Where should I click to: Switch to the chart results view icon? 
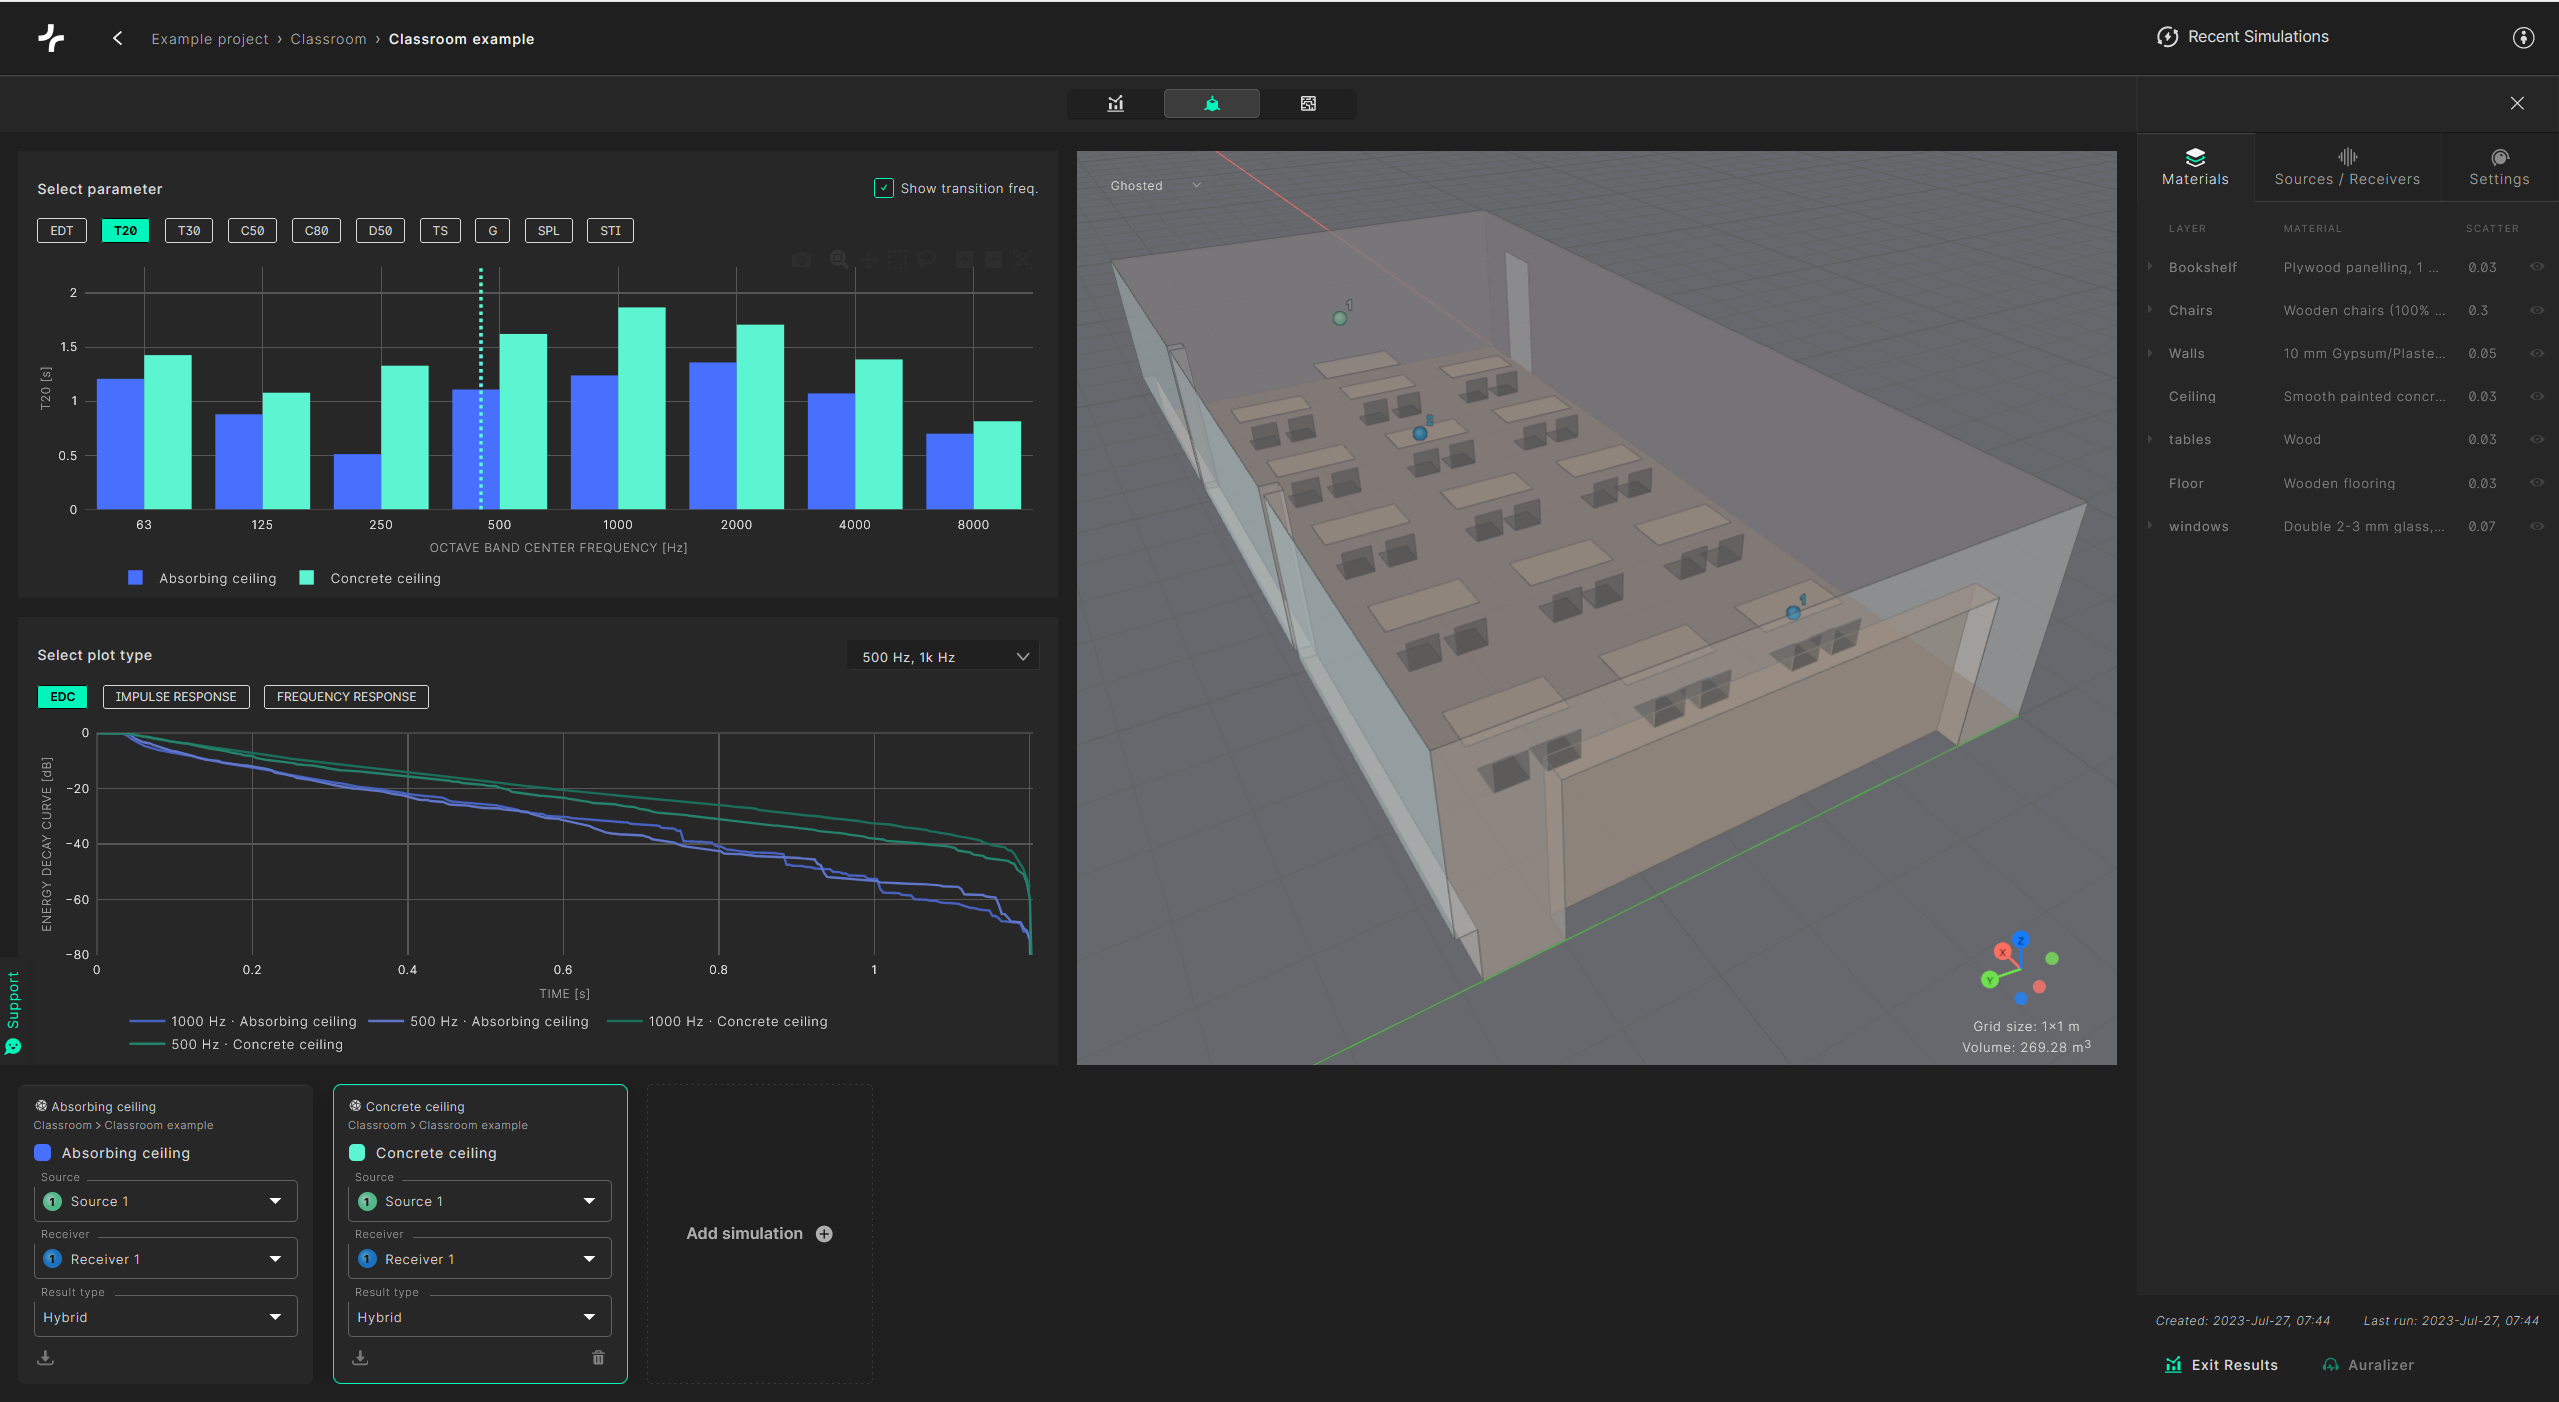[1115, 103]
